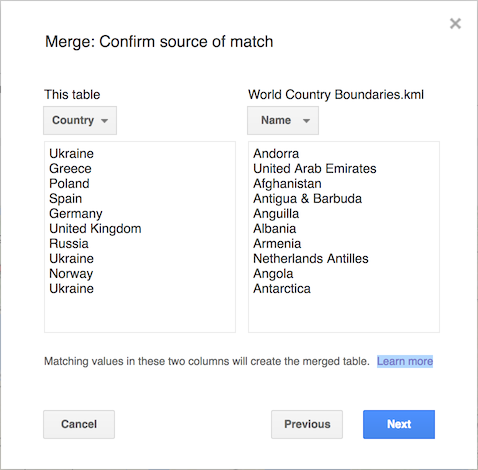Screen dimensions: 478x470
Task: Click Antigua & Barbuda entry
Action: (x=307, y=199)
